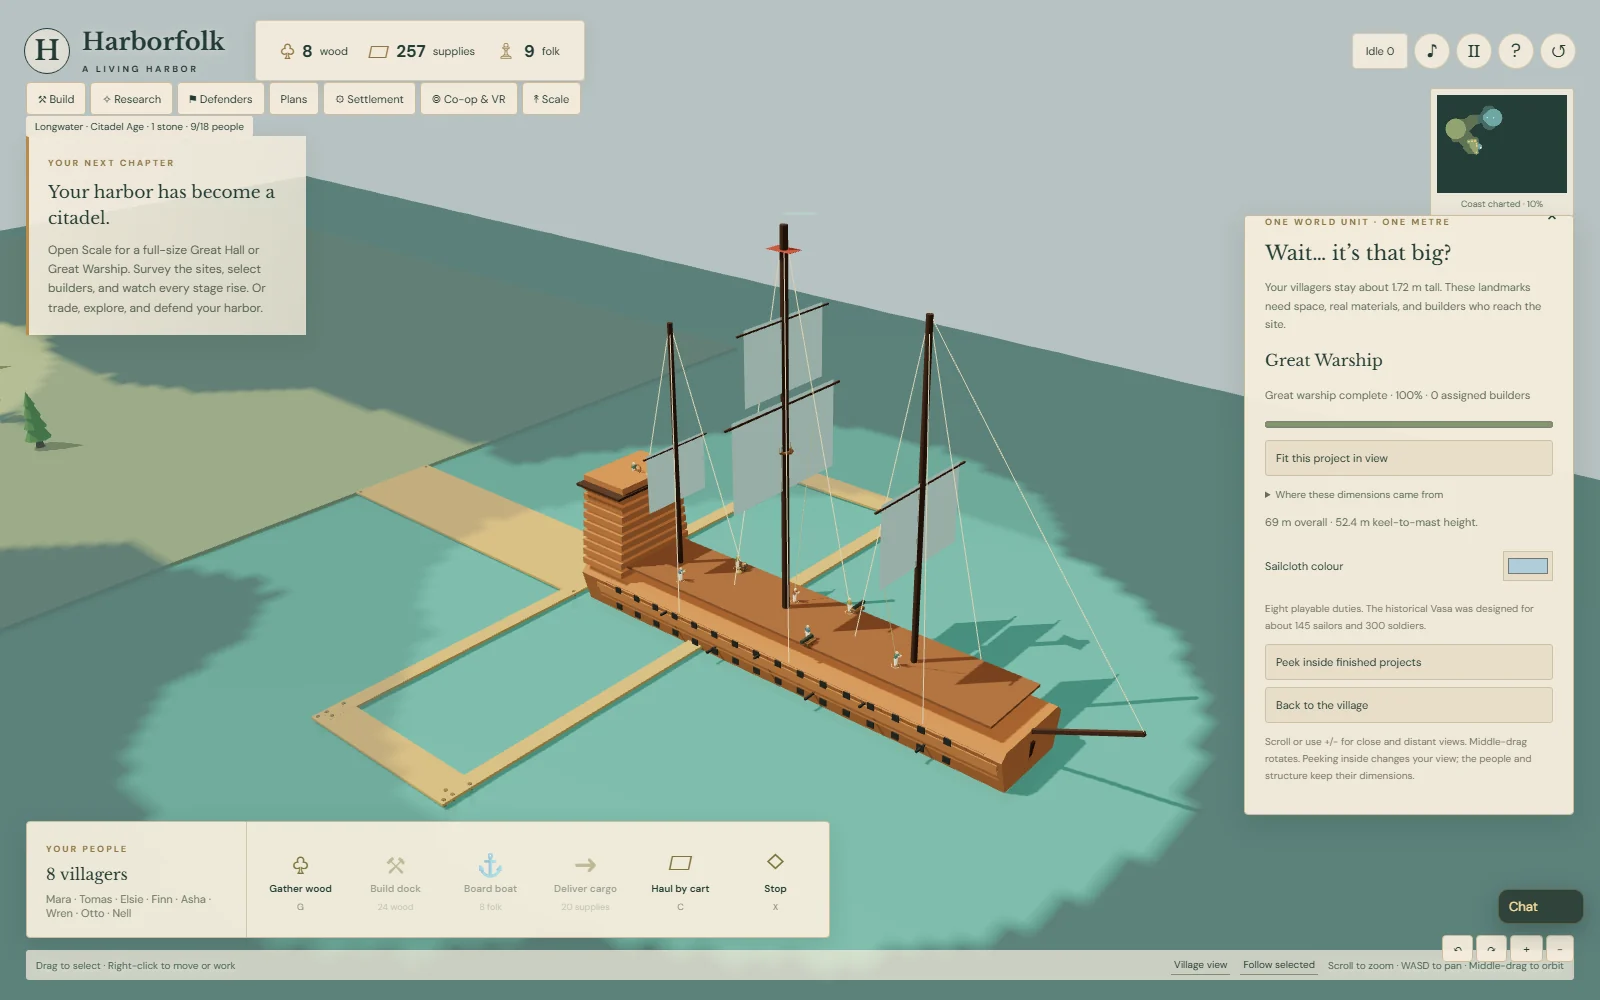This screenshot has height=1000, width=1600.
Task: Click the Idle 0 button
Action: tap(1379, 51)
